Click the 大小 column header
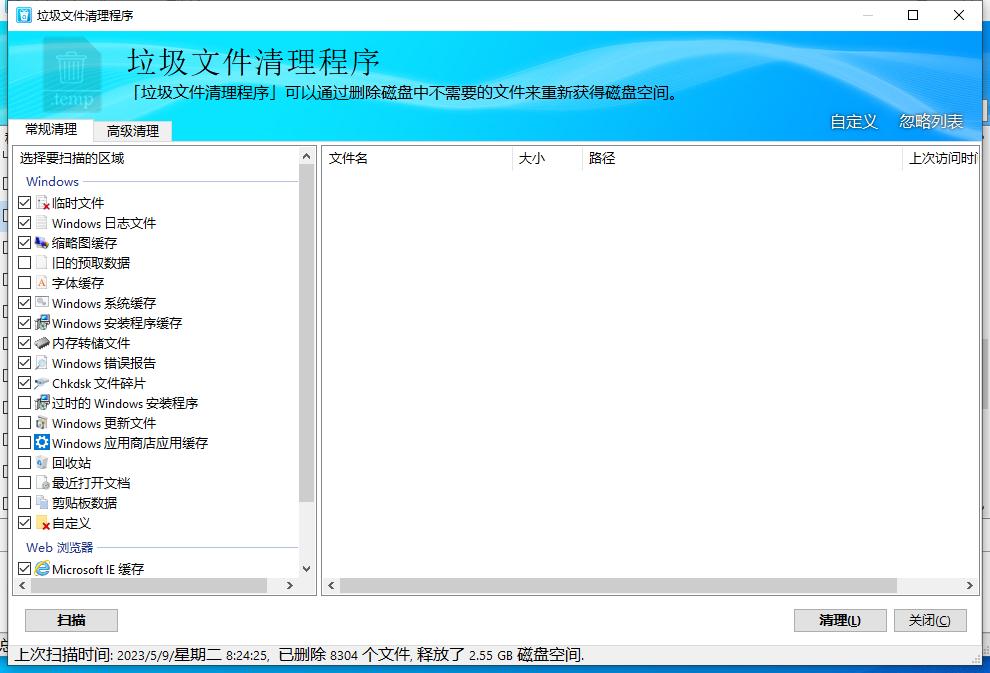Screen dimensions: 990x673 tap(532, 158)
